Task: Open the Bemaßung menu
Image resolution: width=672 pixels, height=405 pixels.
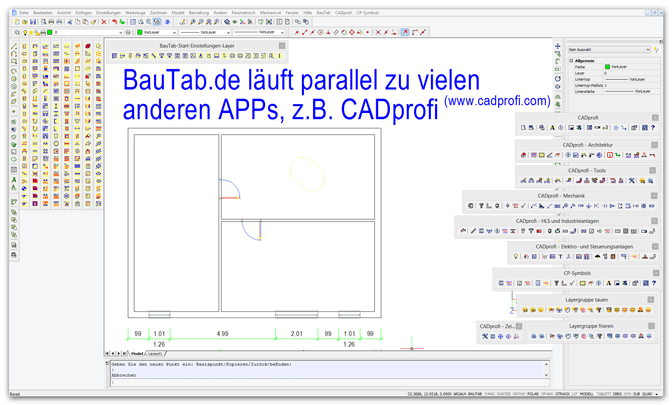Action: pyautogui.click(x=199, y=13)
